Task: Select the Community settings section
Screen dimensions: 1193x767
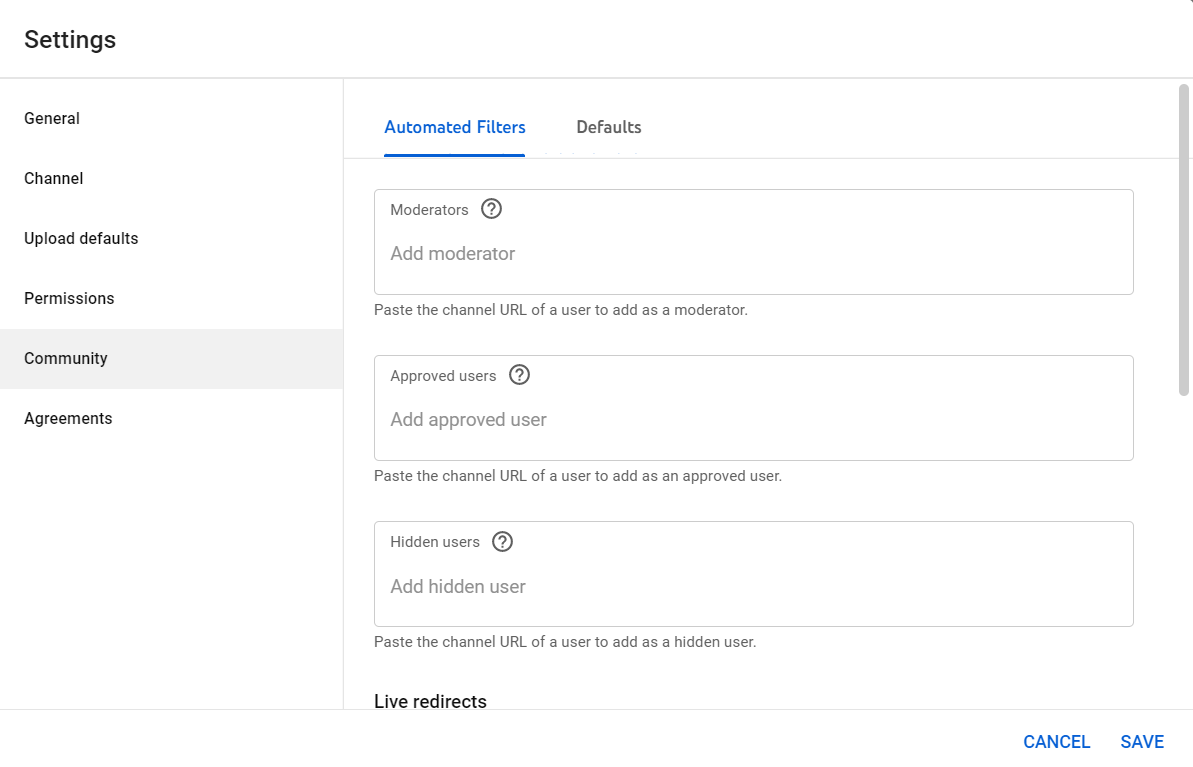Action: pos(171,359)
